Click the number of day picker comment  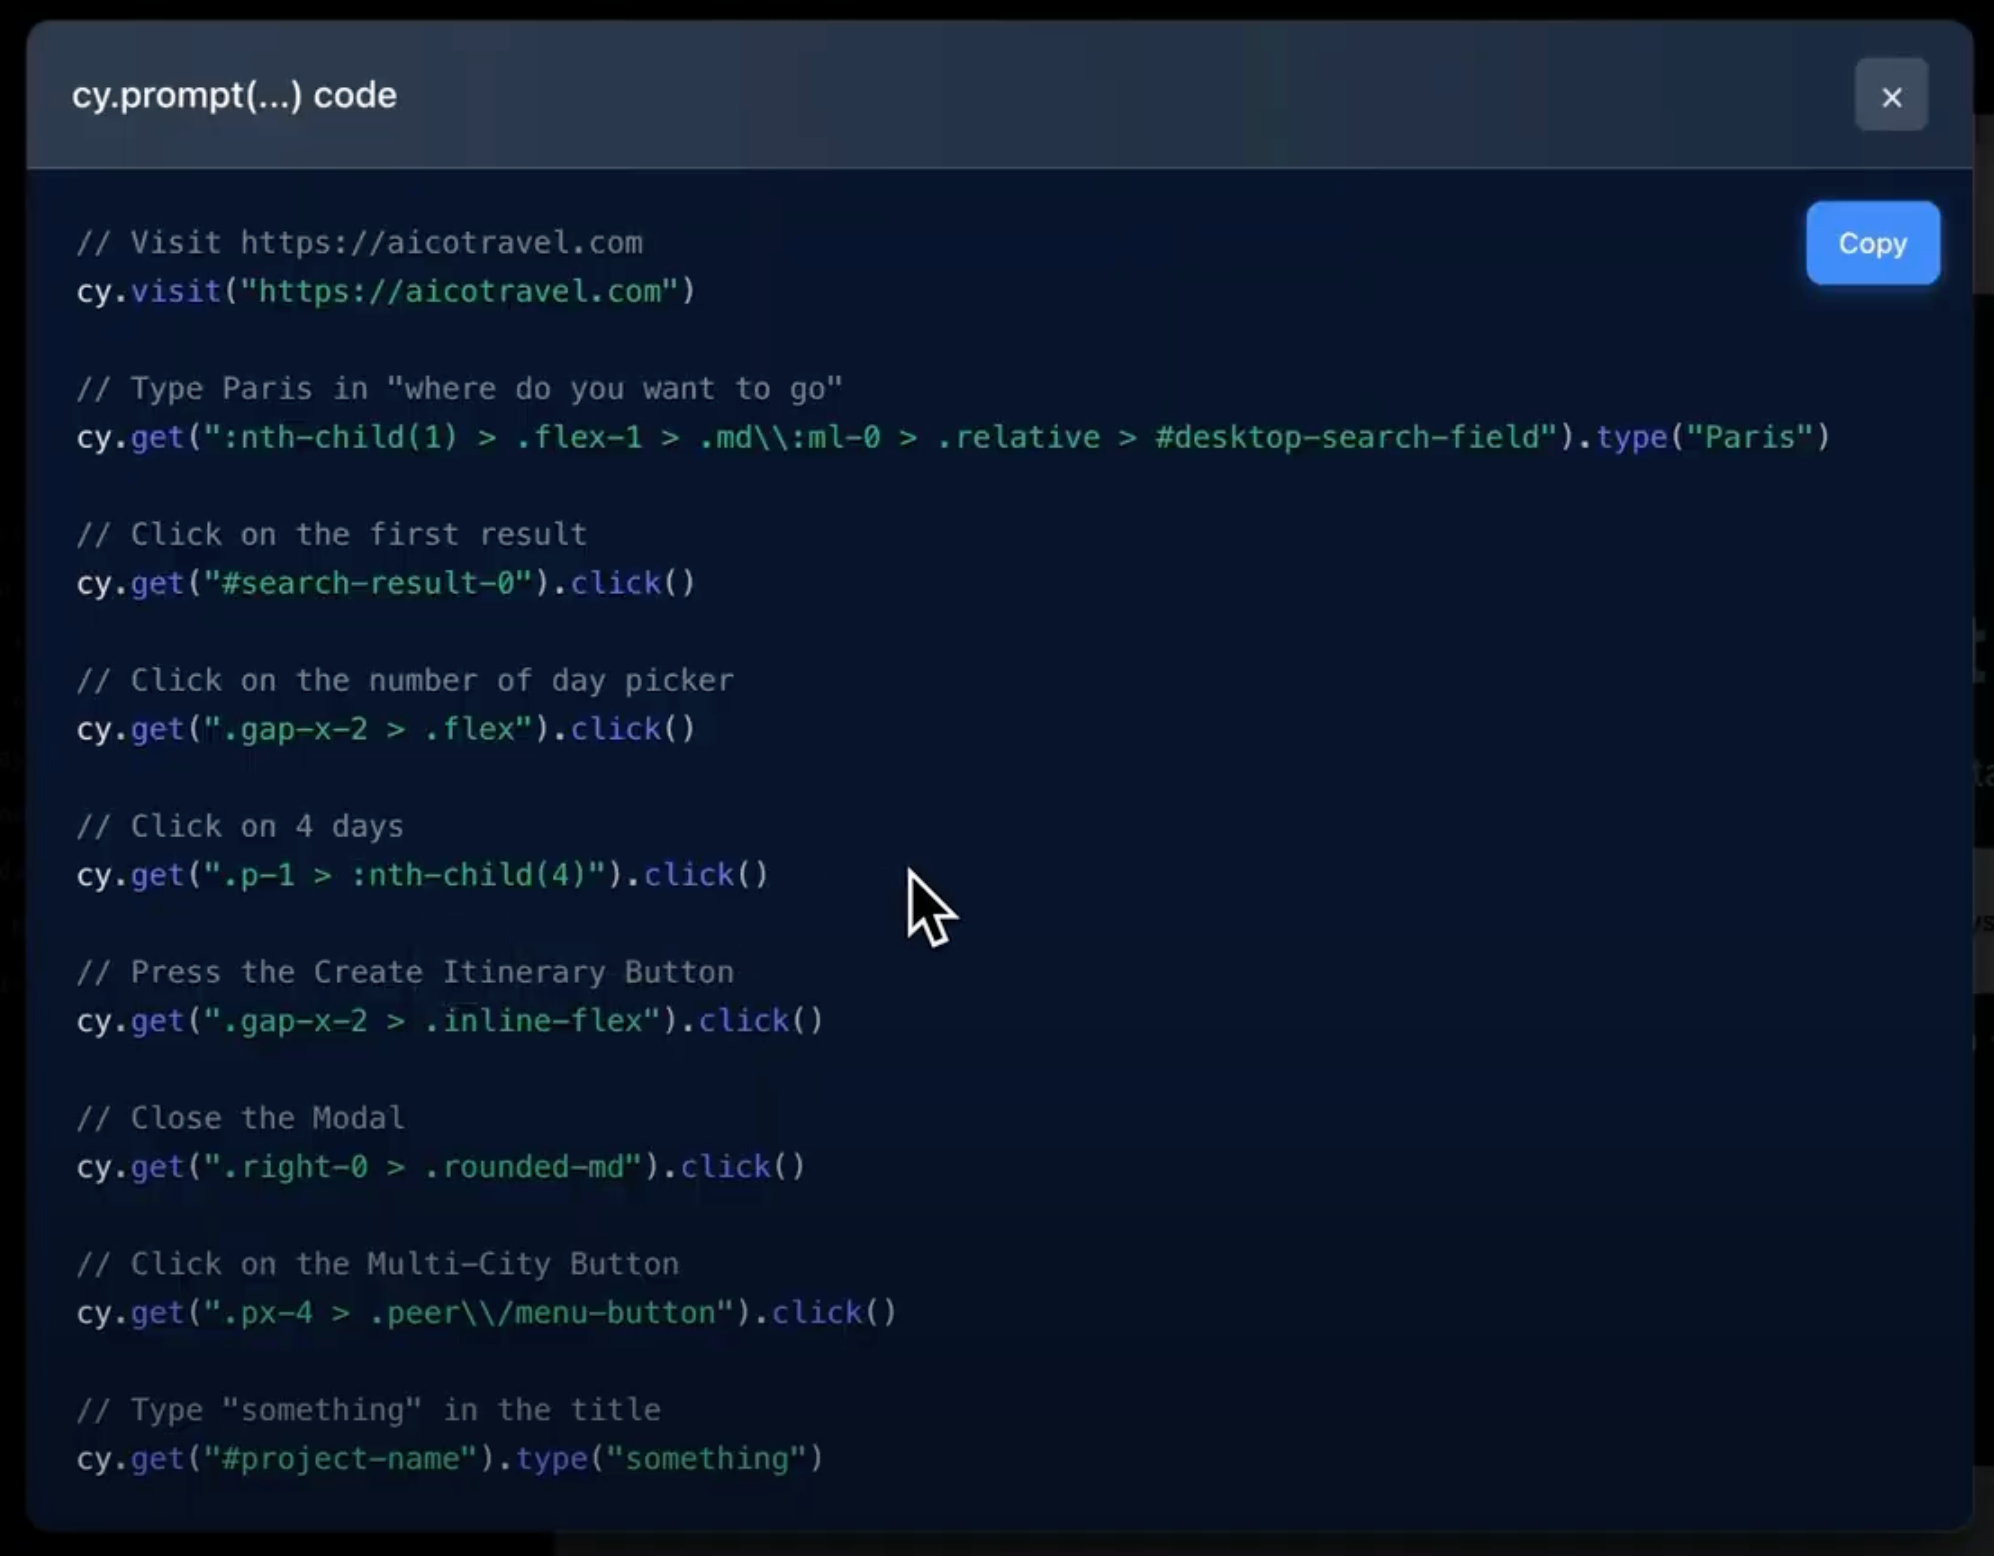click(405, 680)
